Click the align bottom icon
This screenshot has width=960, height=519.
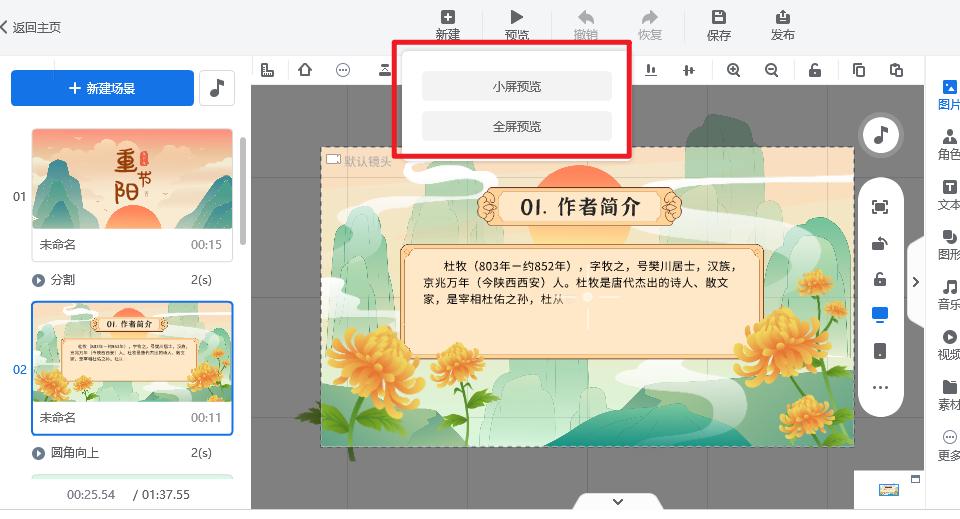click(x=651, y=70)
